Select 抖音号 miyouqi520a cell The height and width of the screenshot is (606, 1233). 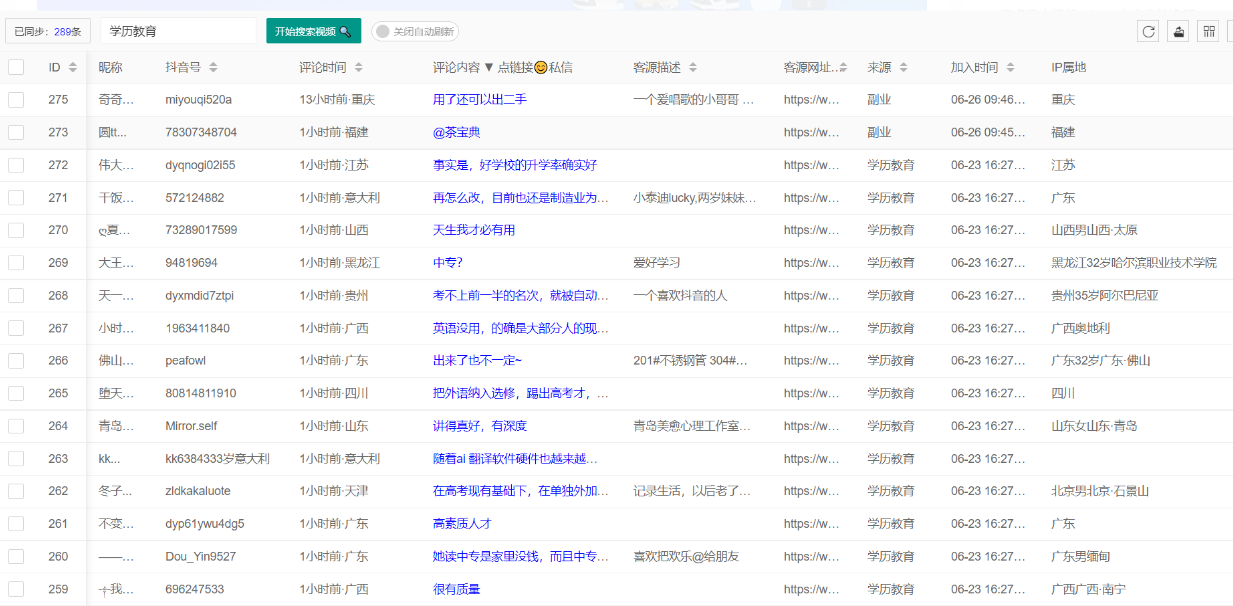point(199,100)
